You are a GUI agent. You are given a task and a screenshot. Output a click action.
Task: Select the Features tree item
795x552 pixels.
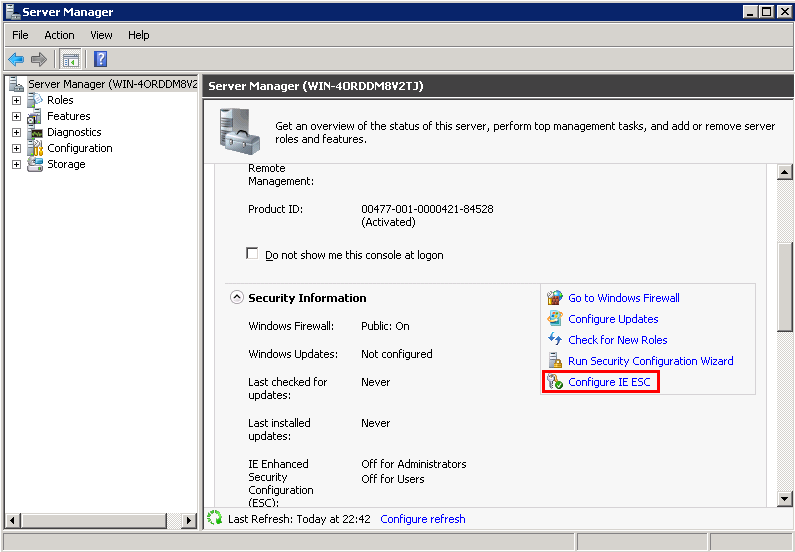[x=68, y=116]
